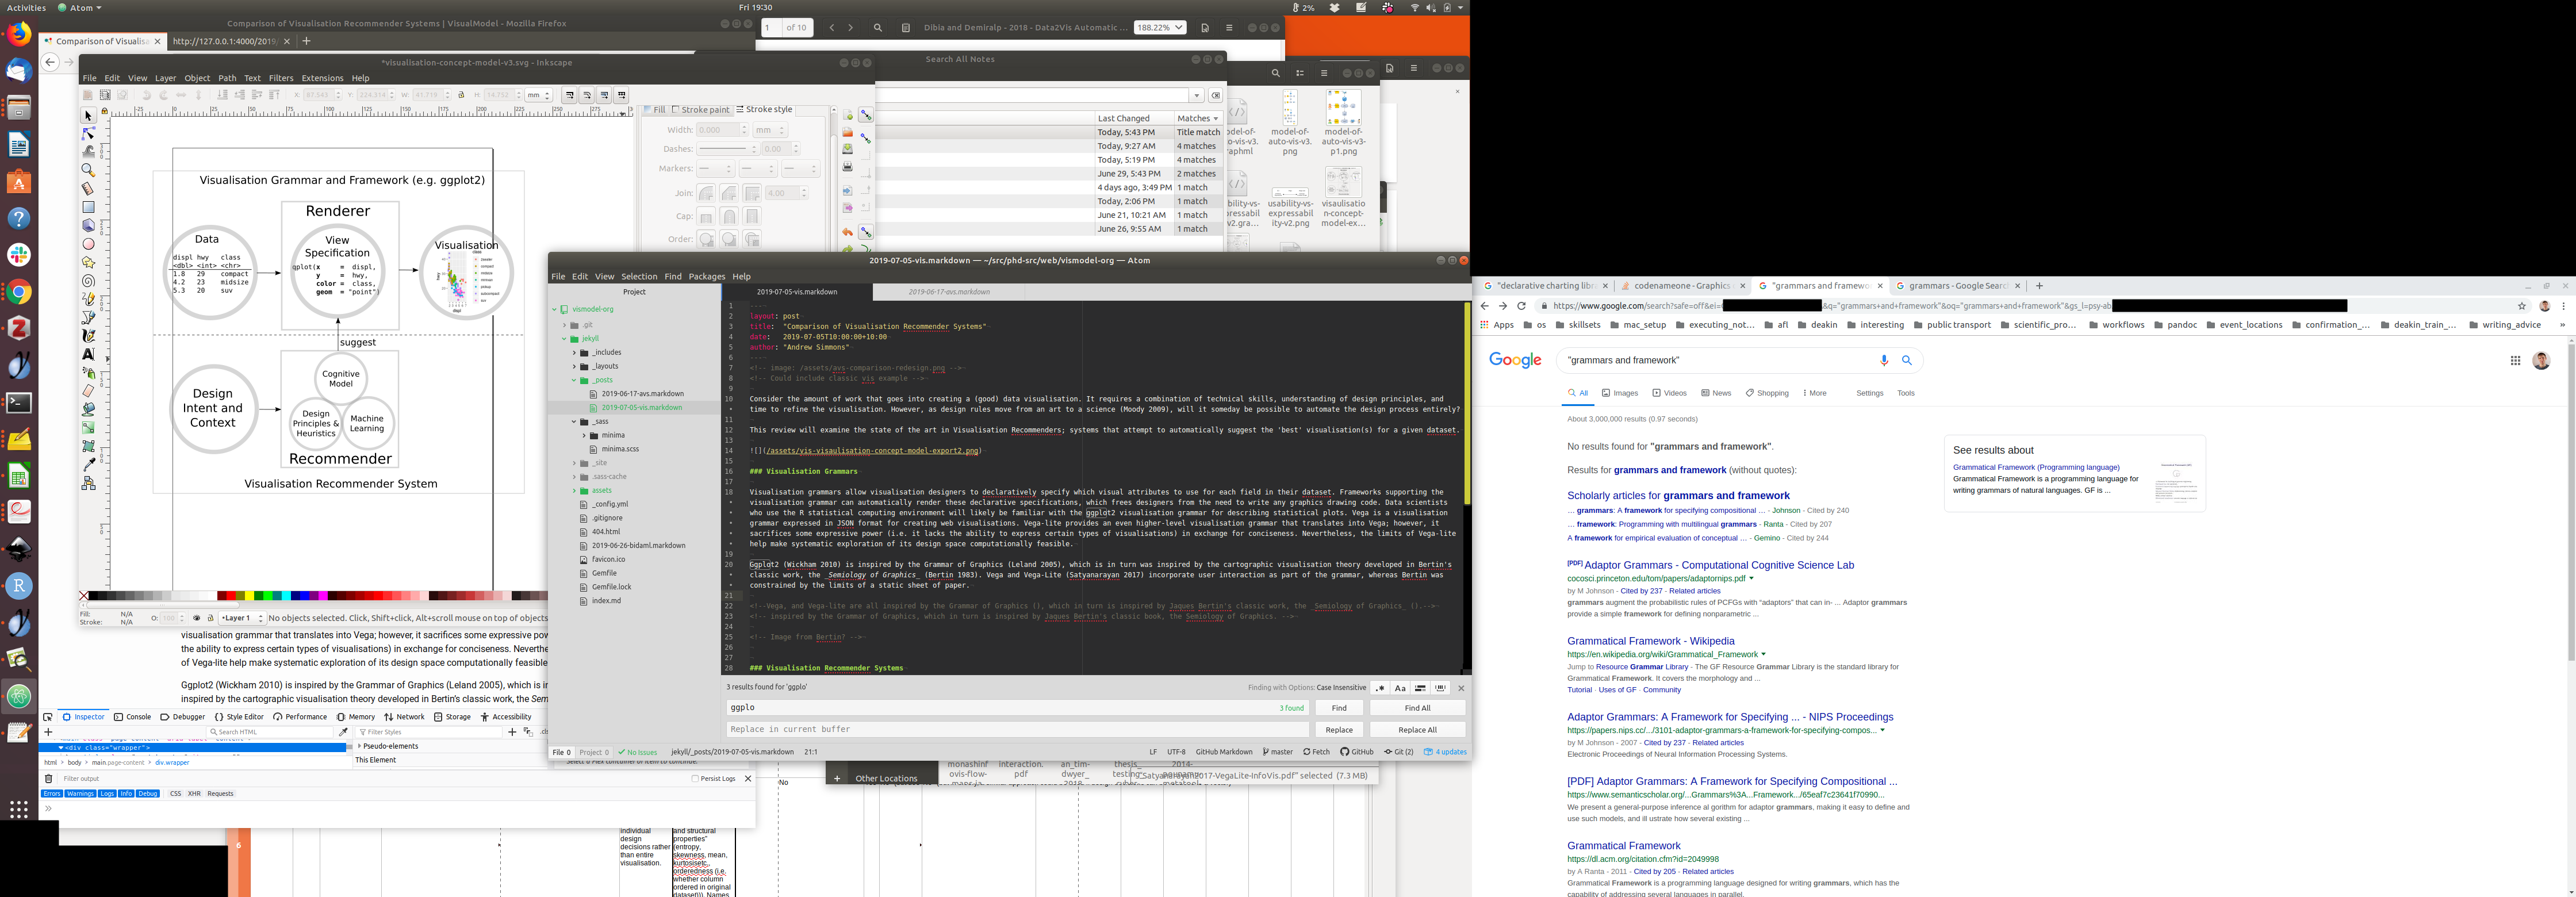The width and height of the screenshot is (2576, 897).
Task: Expand the Pseudo-elements section
Action: coord(361,746)
